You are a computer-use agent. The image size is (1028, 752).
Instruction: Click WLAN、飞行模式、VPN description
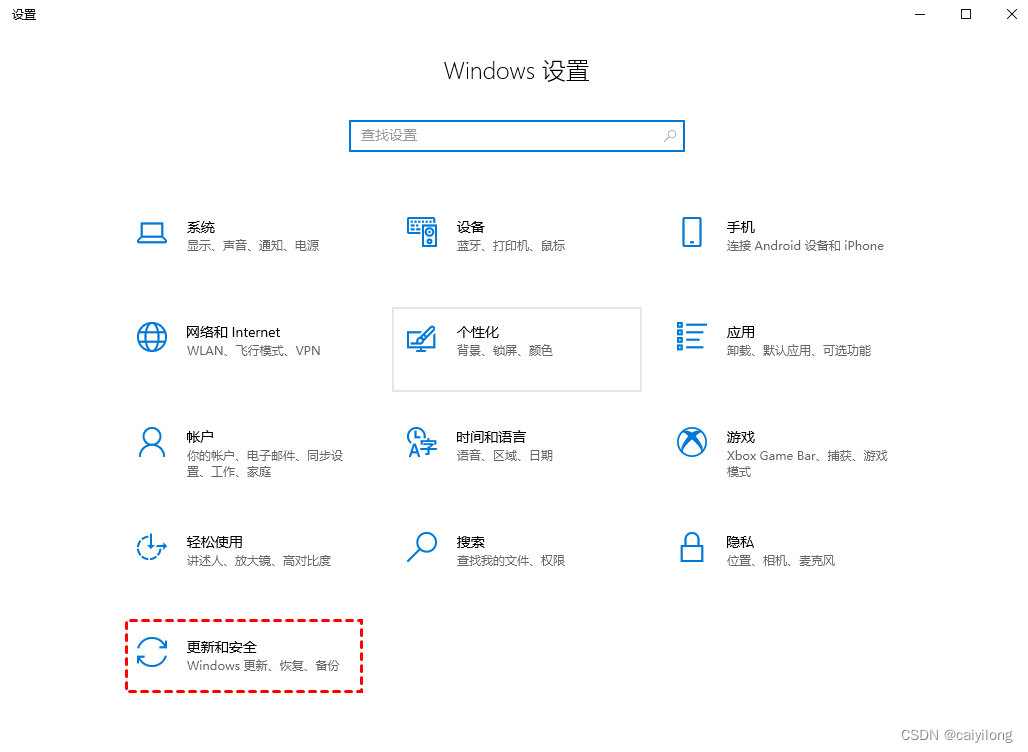(x=254, y=351)
